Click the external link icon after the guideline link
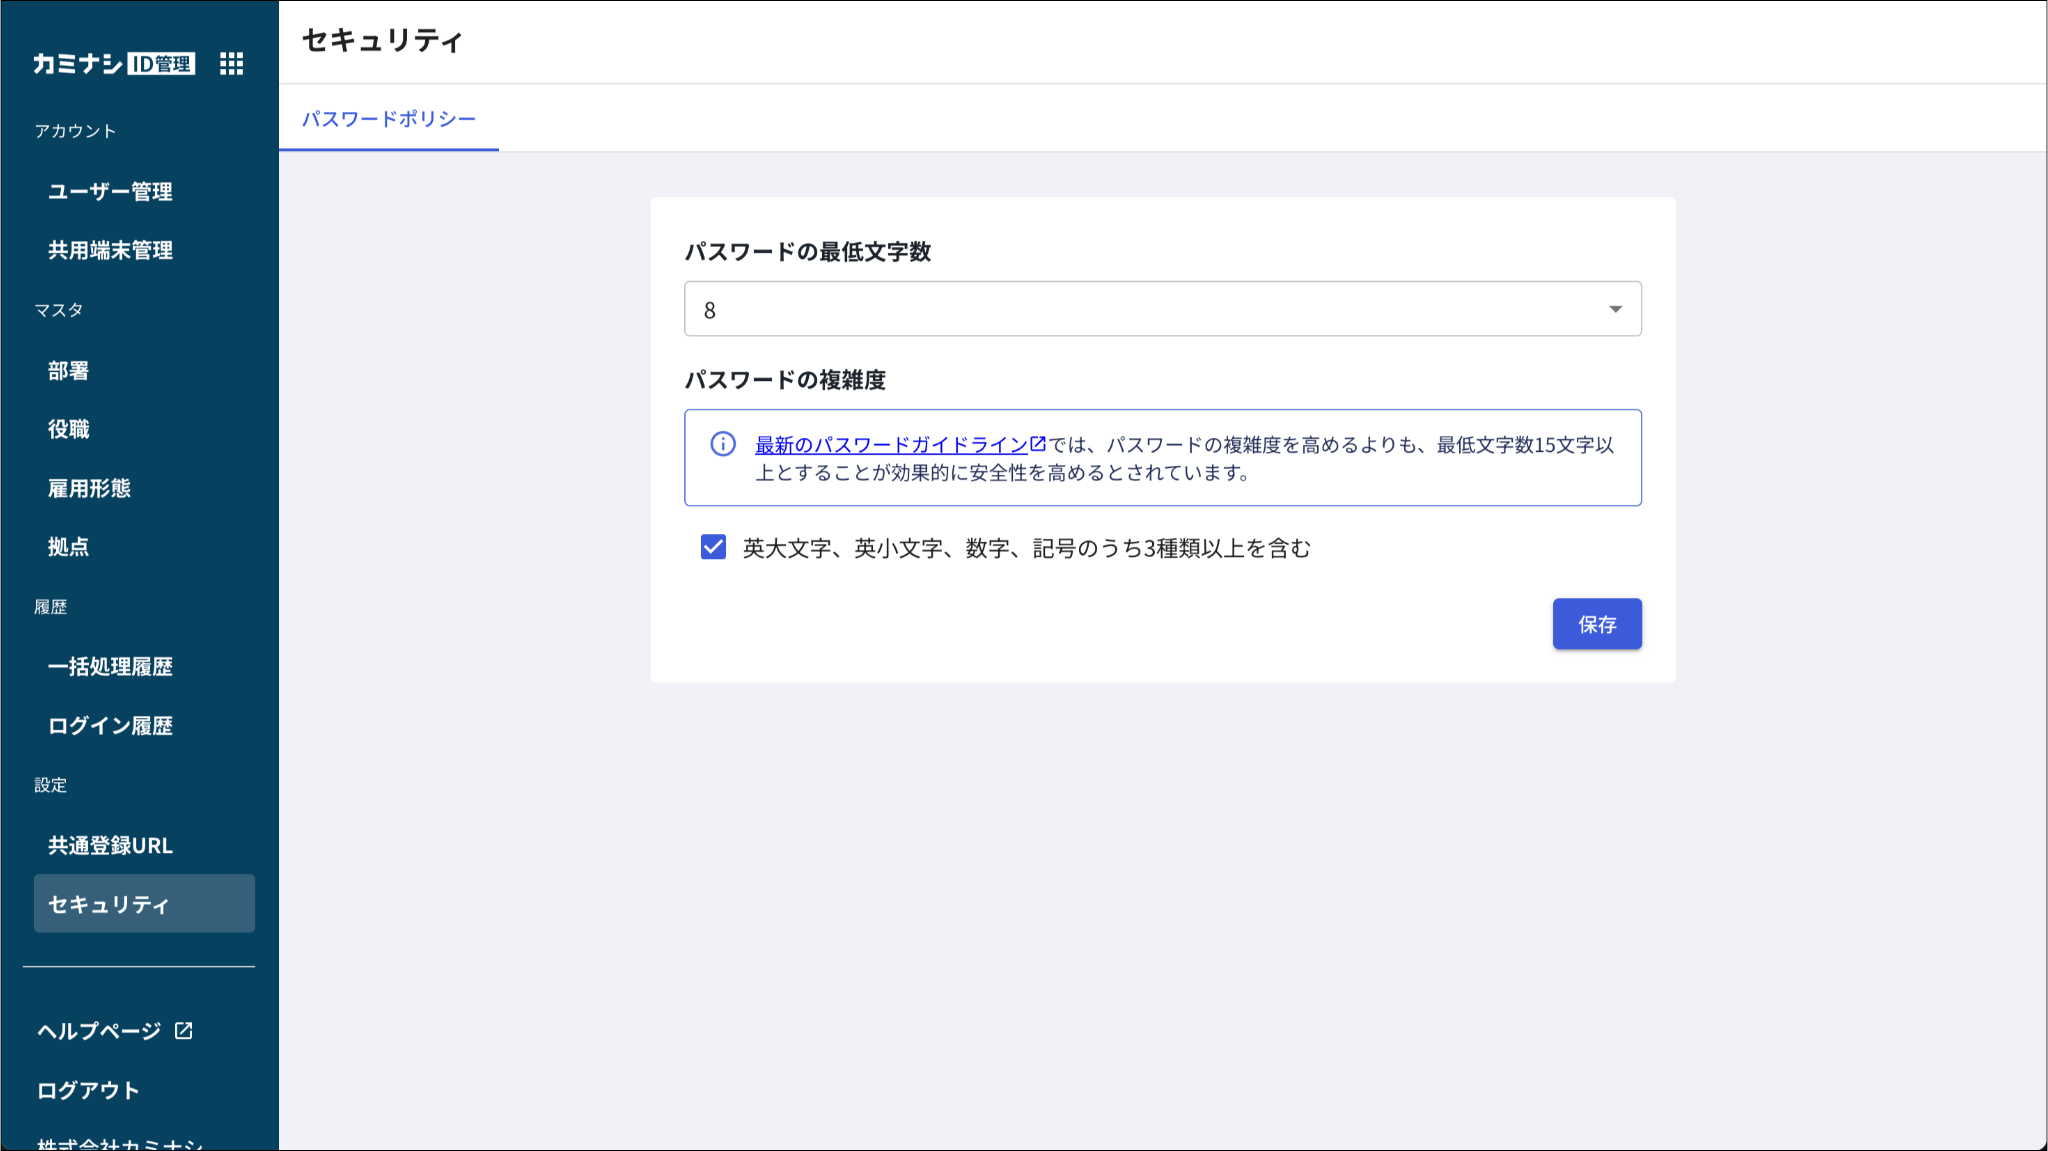The width and height of the screenshot is (2048, 1151). pyautogui.click(x=1038, y=443)
